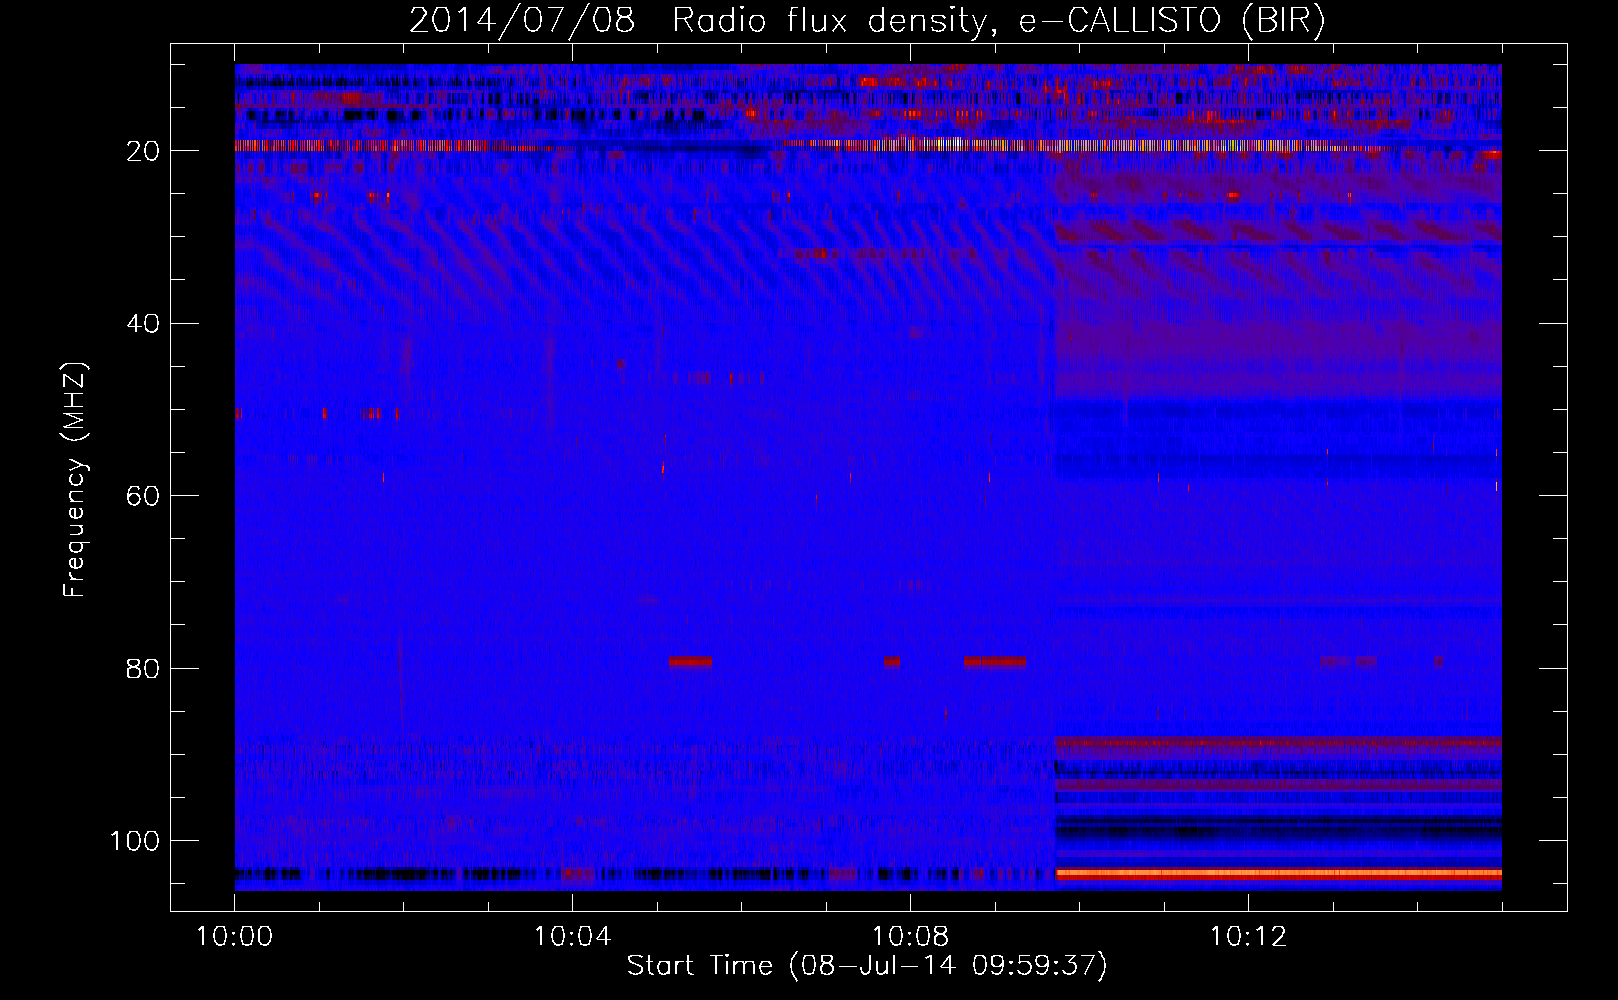This screenshot has height=1000, width=1618.
Task: Click the '40' frequency tick label
Action: (x=144, y=324)
